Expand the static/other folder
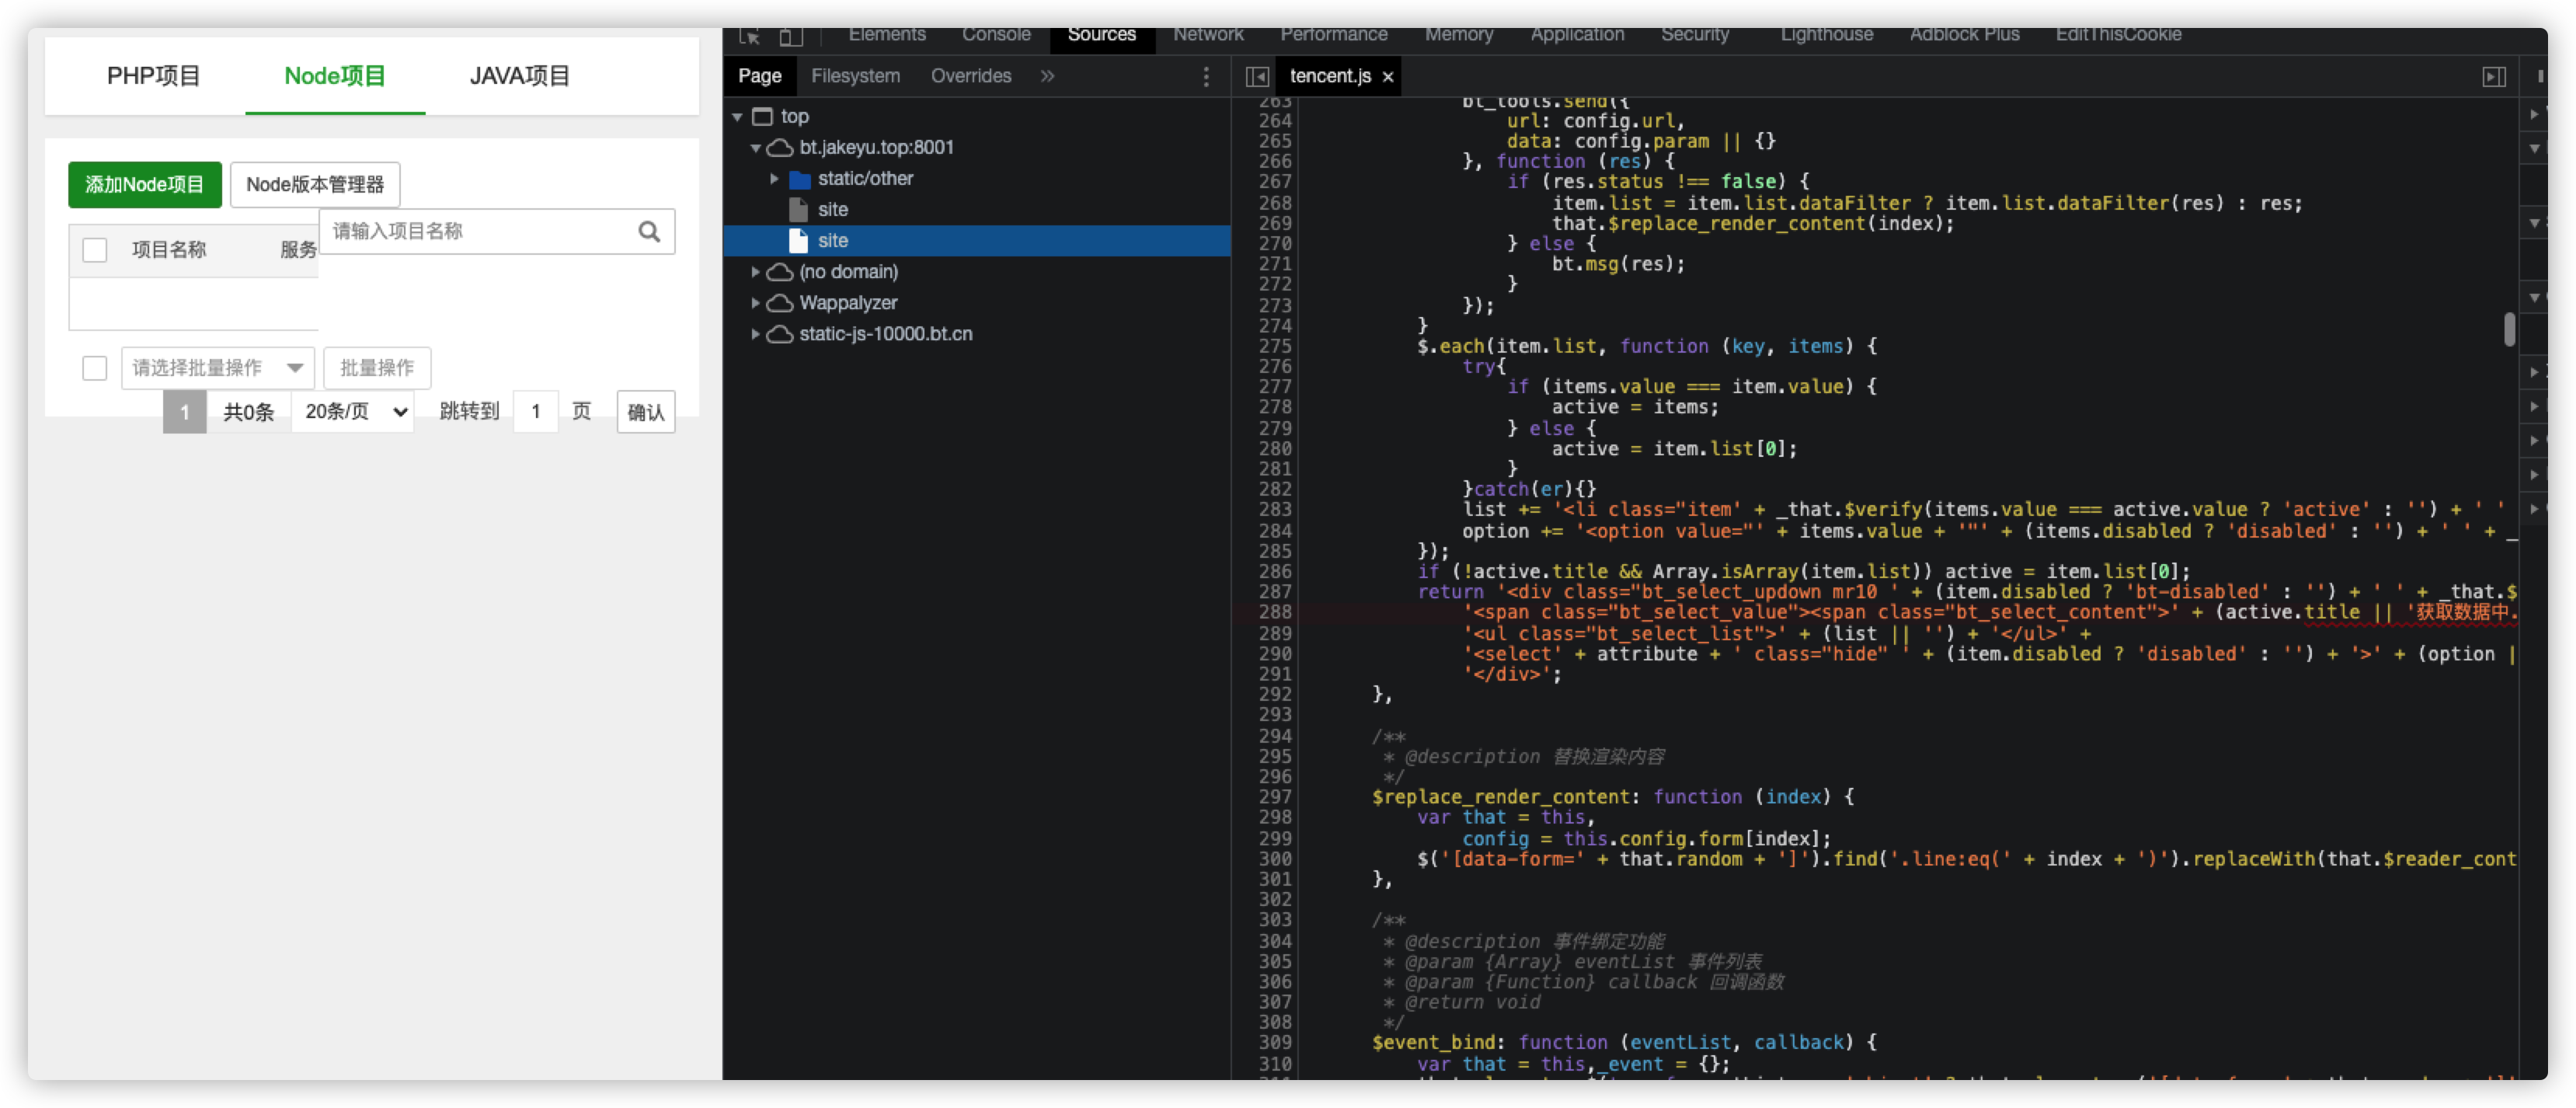 (774, 179)
